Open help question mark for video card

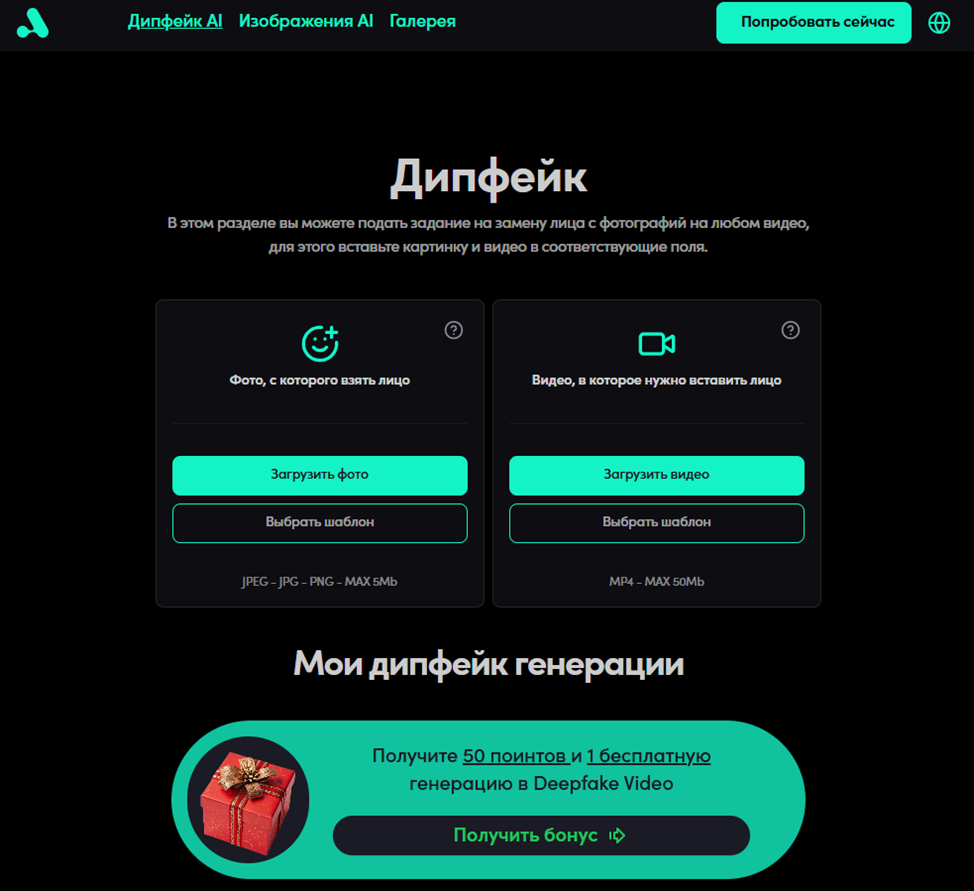coord(790,330)
